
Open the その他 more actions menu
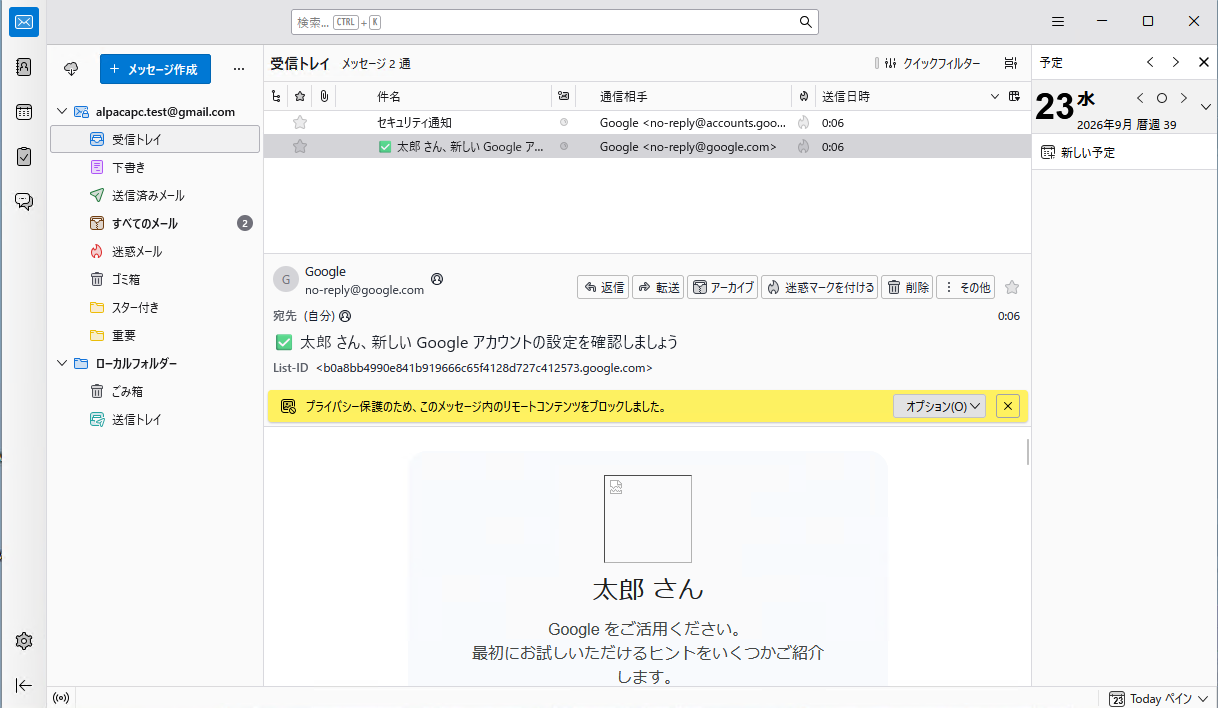click(966, 288)
